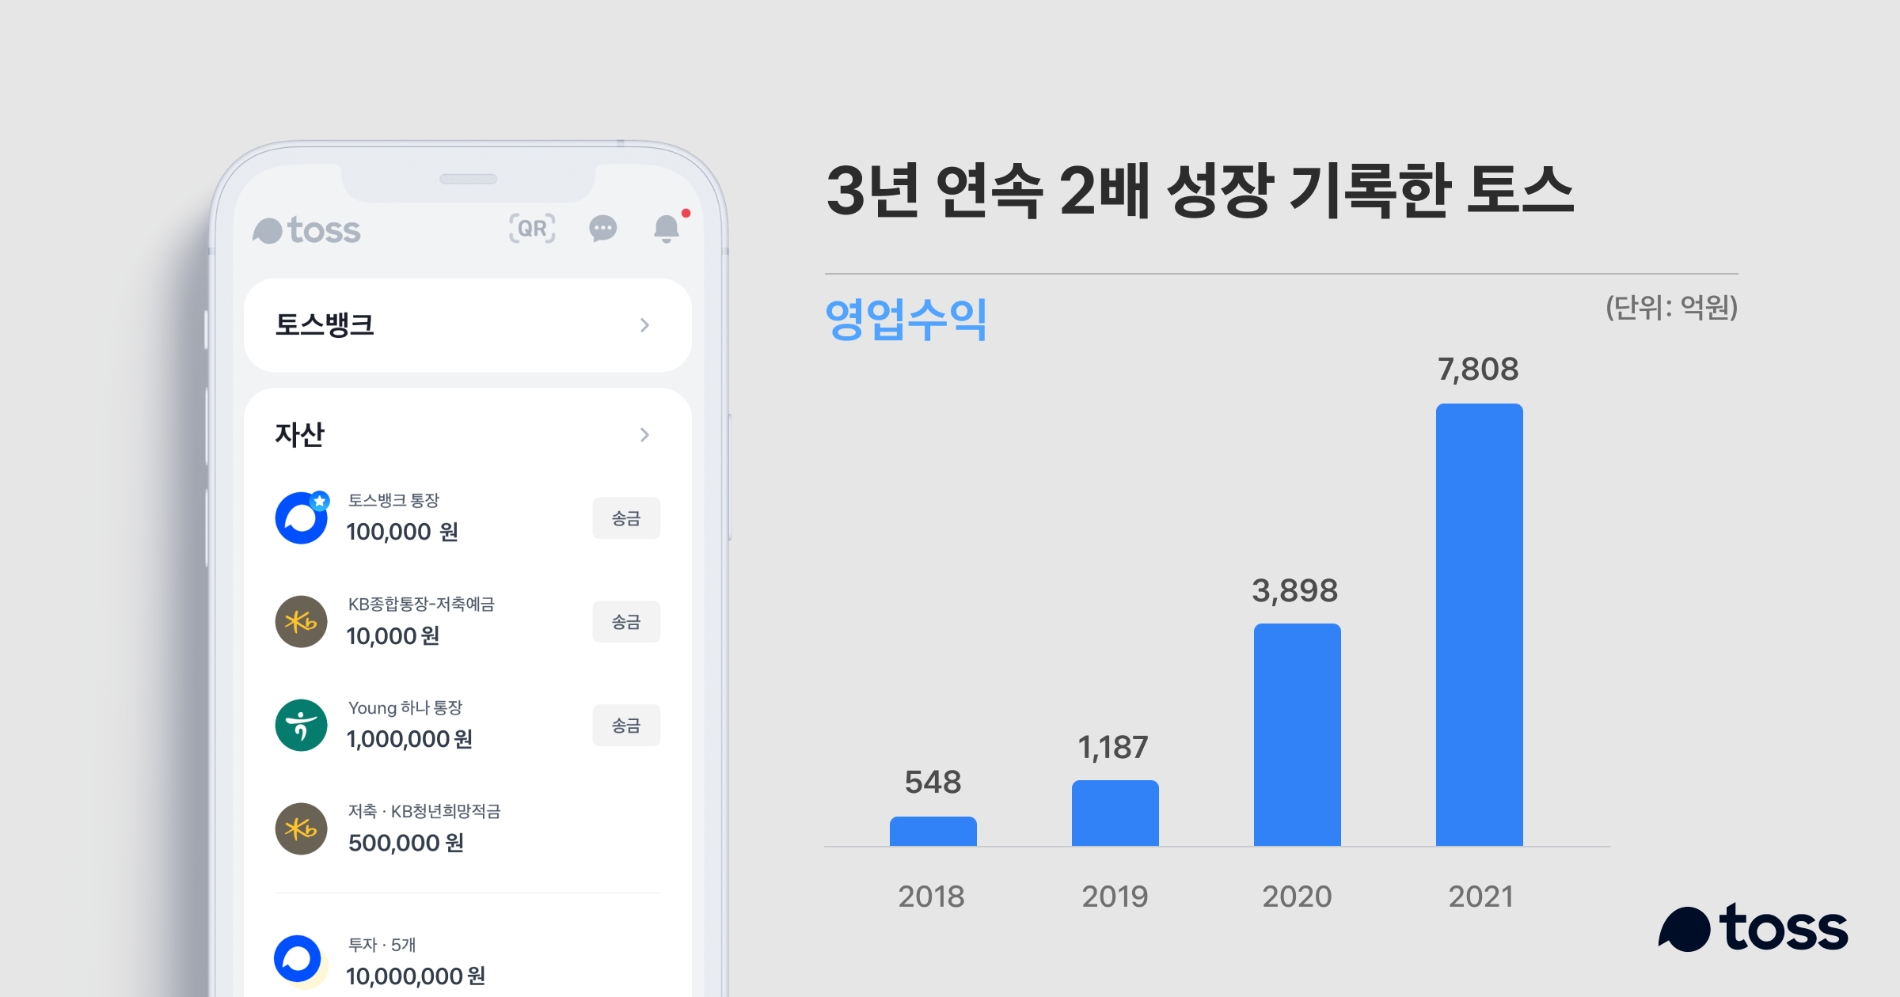Click 송금 beside Young 하나 통장

tap(626, 725)
